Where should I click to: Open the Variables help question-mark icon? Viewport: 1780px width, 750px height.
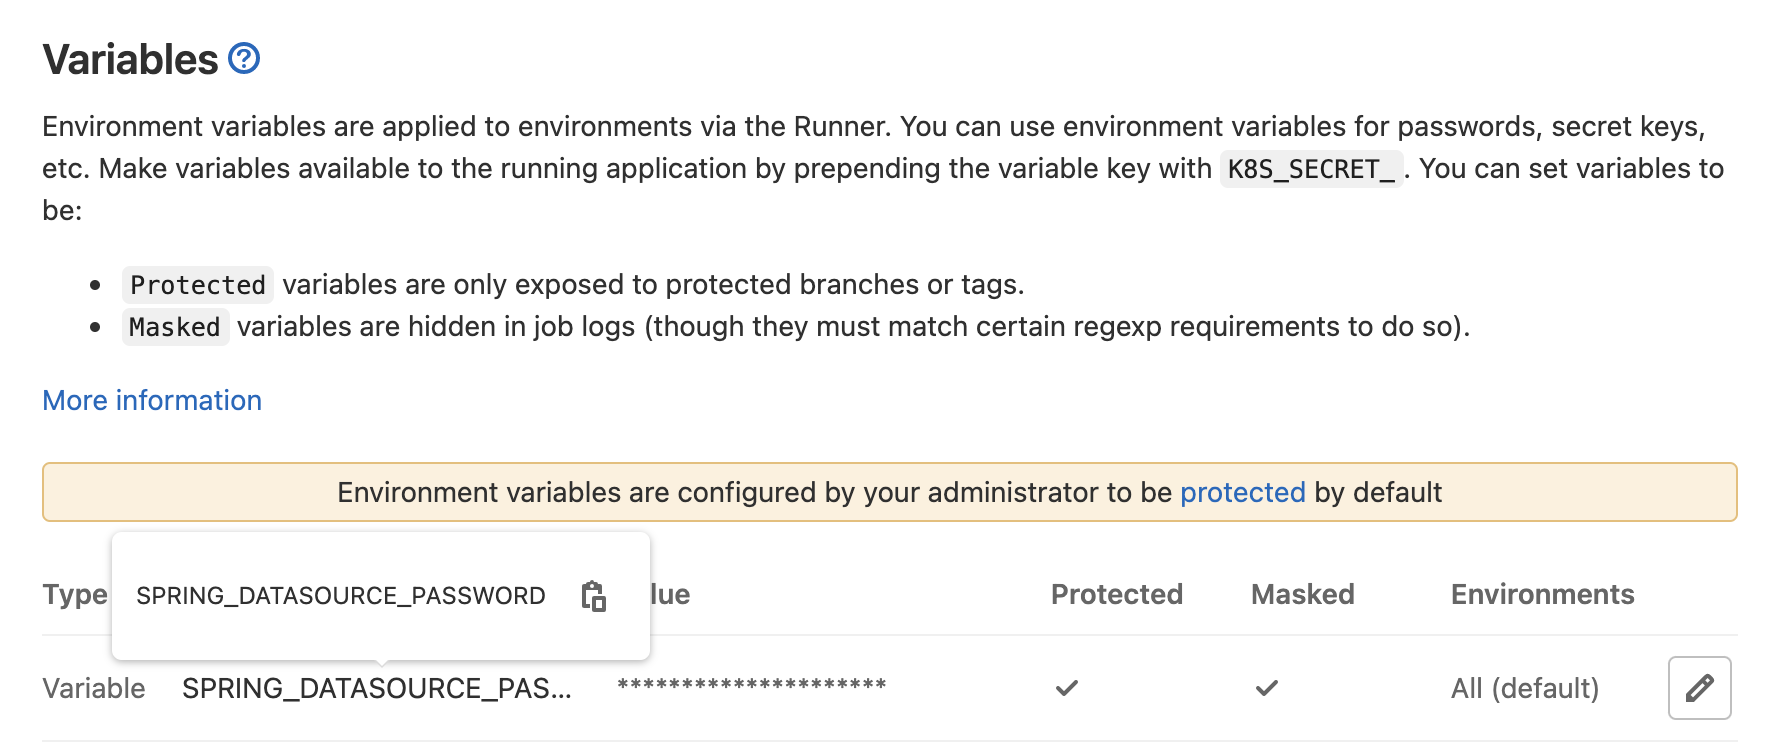point(244,59)
